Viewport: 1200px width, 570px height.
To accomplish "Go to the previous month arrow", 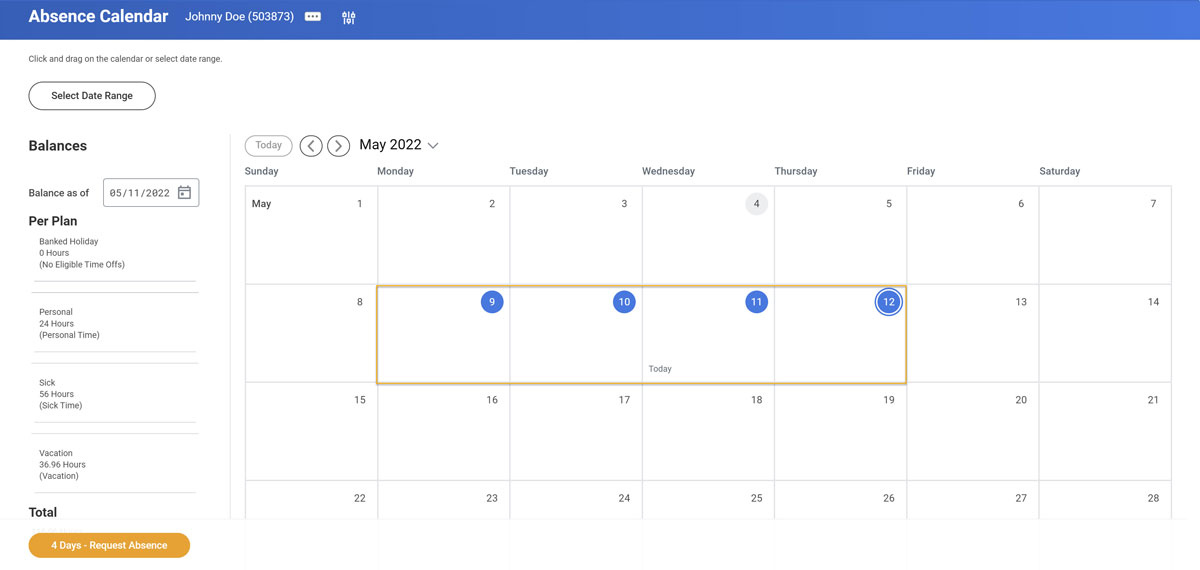I will point(311,146).
